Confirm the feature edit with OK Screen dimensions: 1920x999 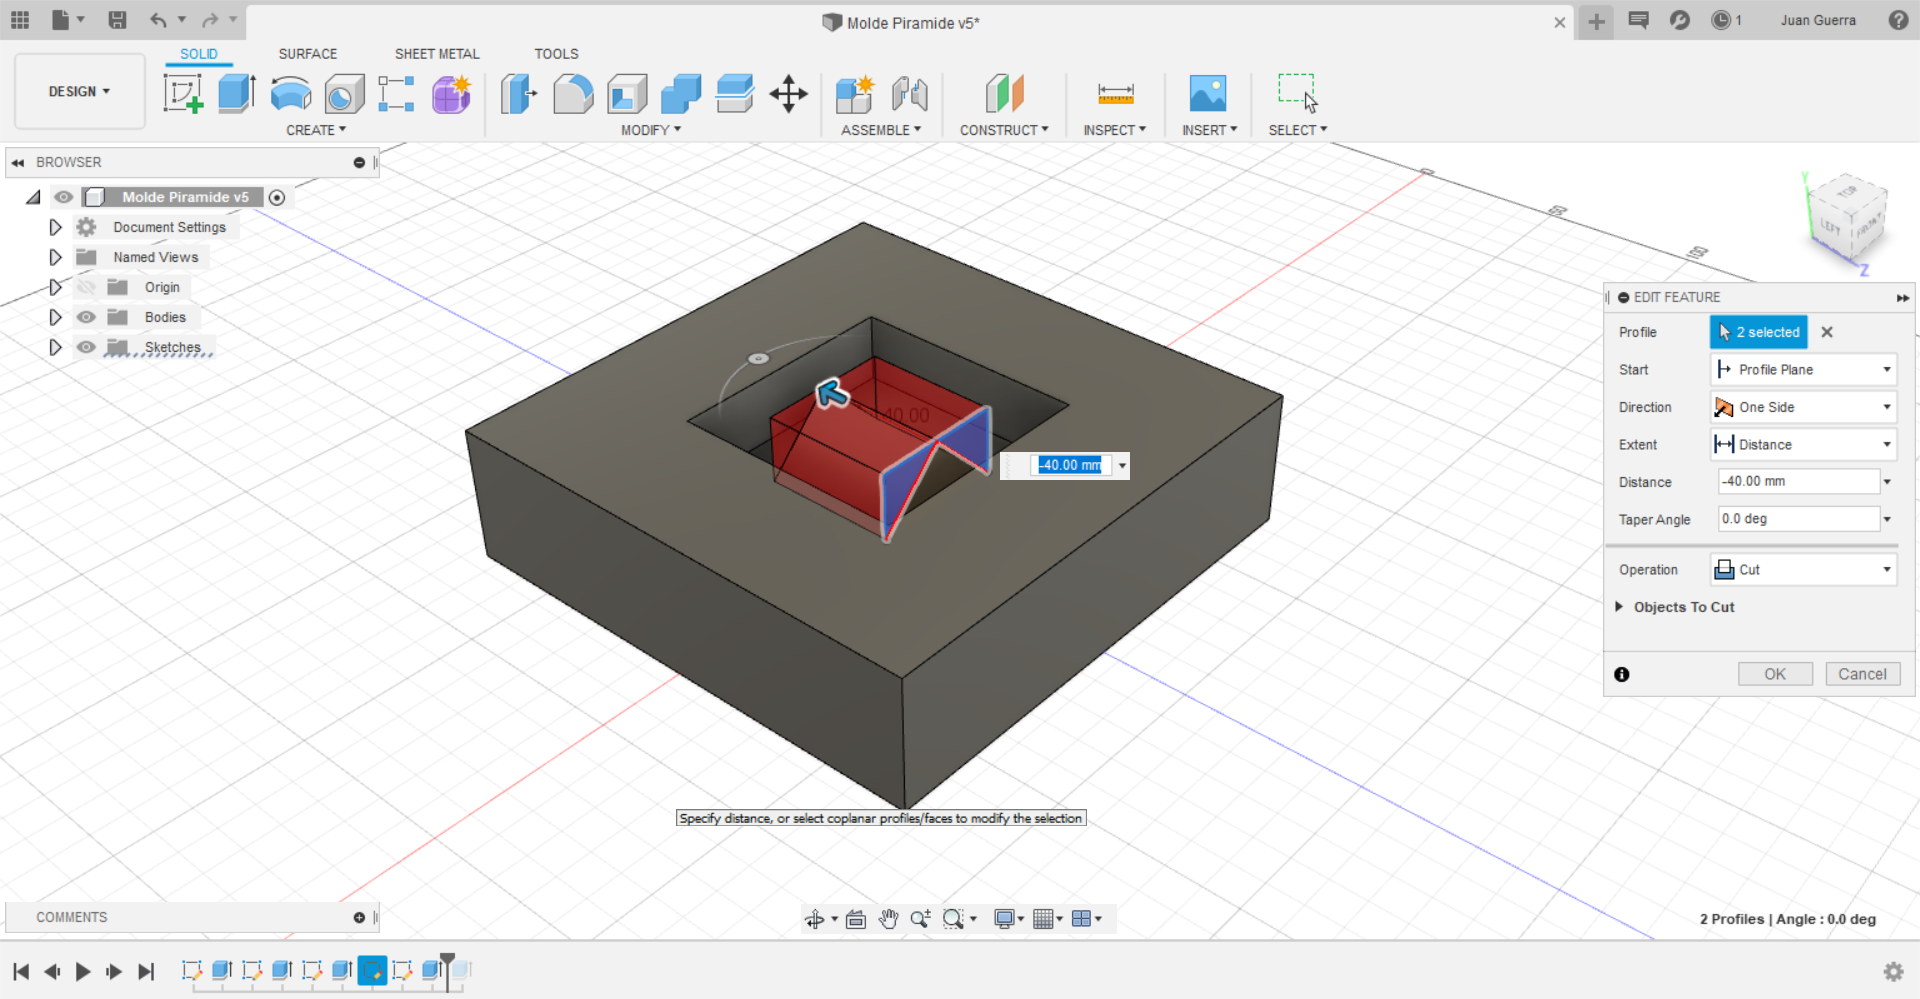(x=1774, y=674)
